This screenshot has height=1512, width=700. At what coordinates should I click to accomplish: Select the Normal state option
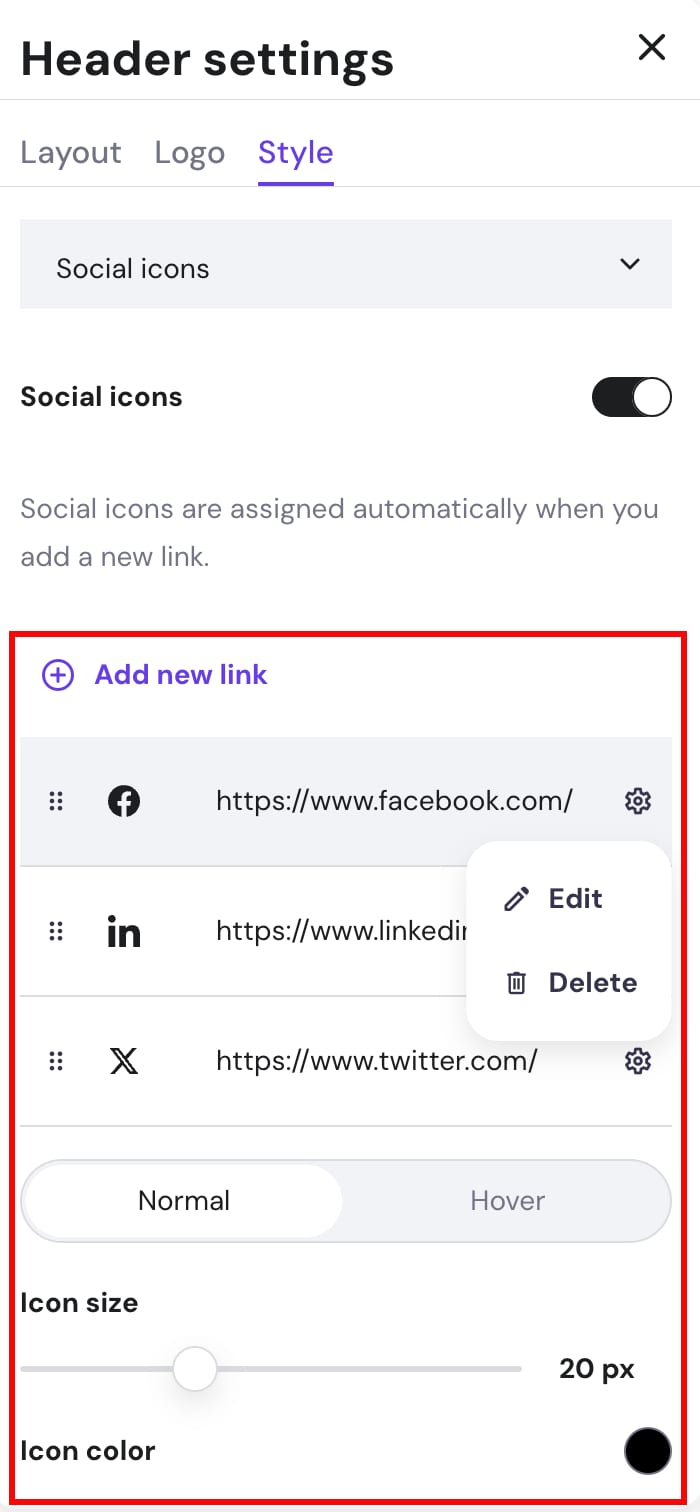click(x=184, y=1200)
